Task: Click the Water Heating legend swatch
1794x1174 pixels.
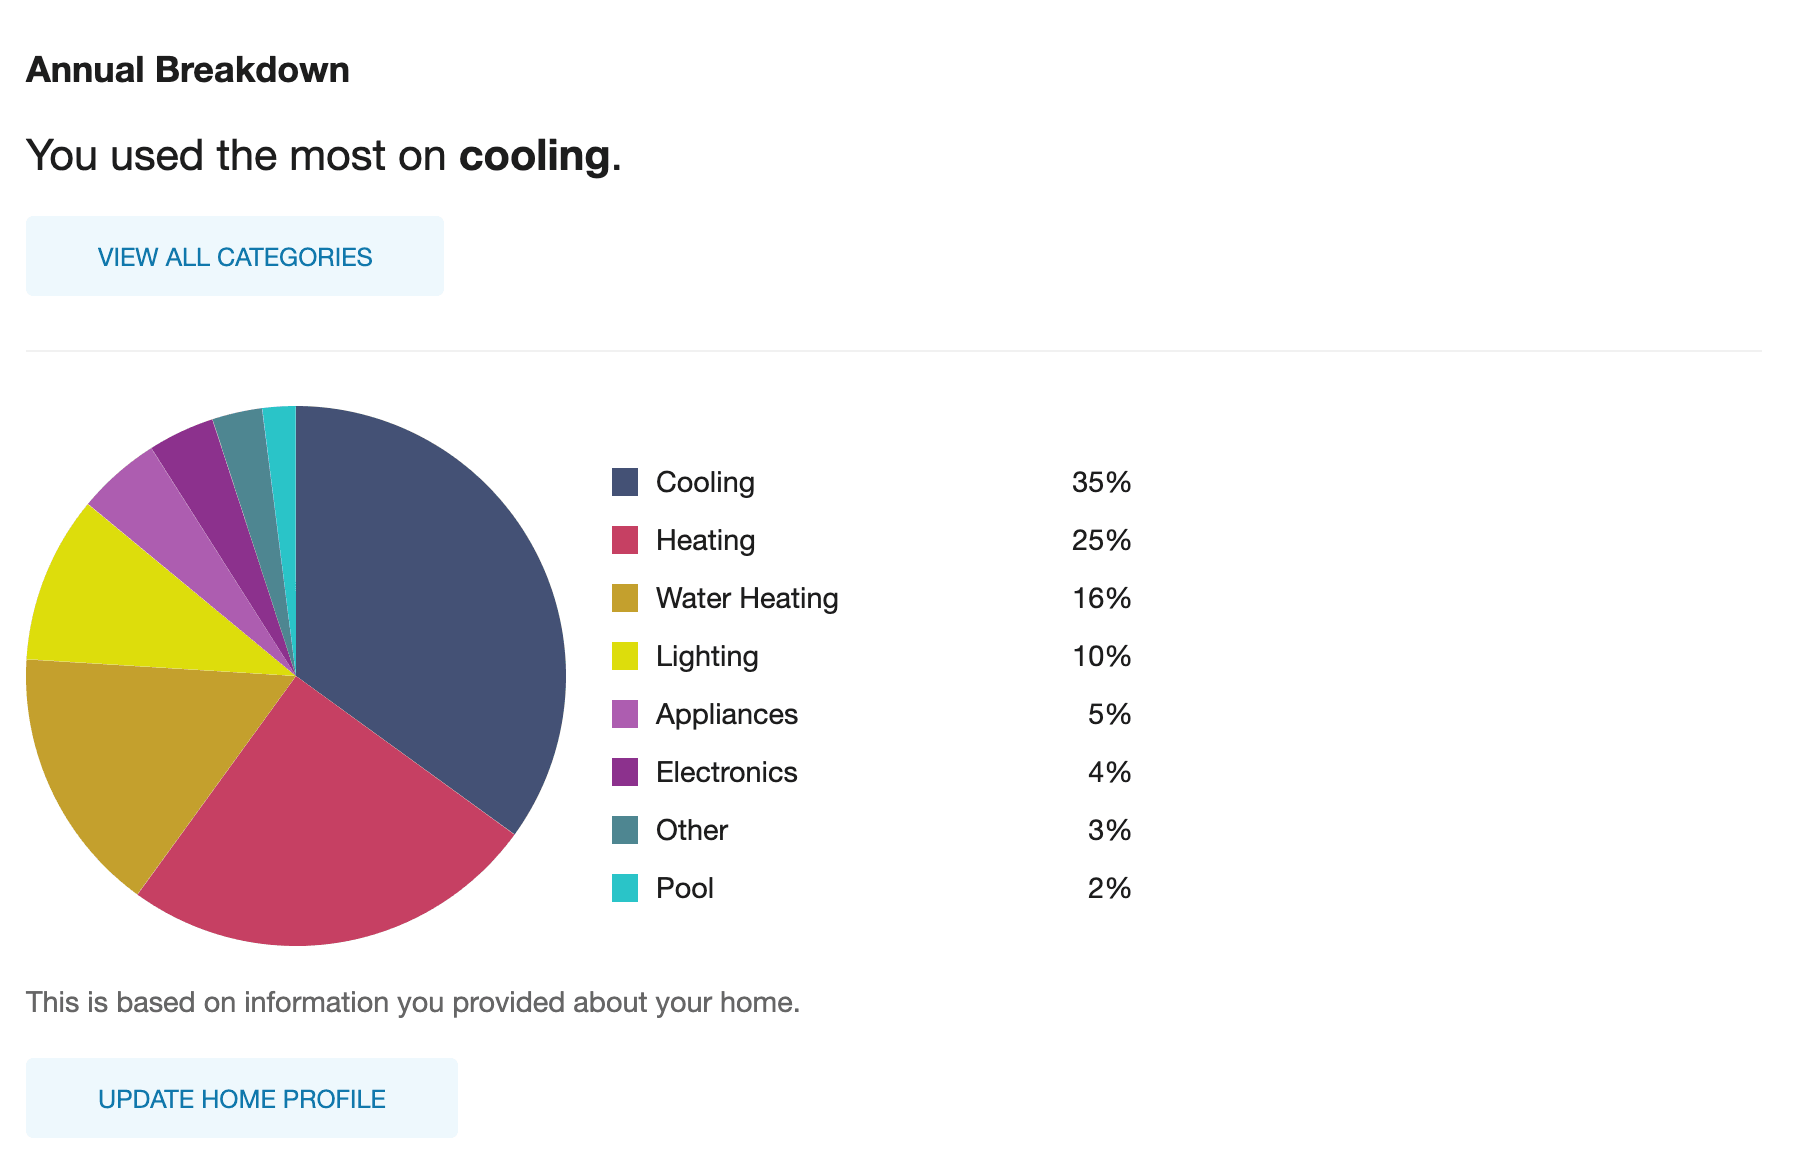Action: pyautogui.click(x=625, y=597)
